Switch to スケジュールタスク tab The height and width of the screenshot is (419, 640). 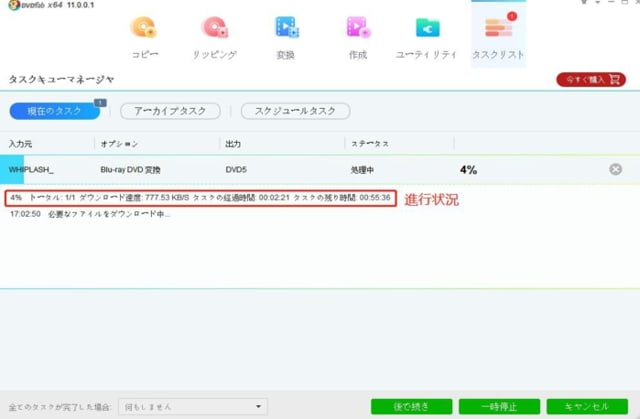295,111
